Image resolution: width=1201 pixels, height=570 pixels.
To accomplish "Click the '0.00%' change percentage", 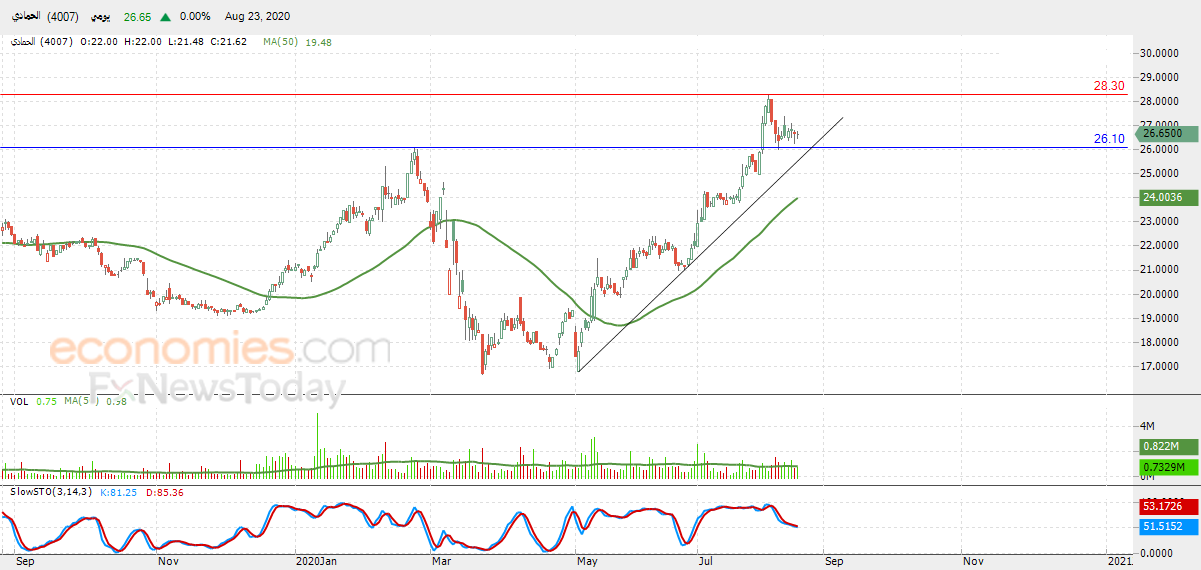I will (194, 17).
